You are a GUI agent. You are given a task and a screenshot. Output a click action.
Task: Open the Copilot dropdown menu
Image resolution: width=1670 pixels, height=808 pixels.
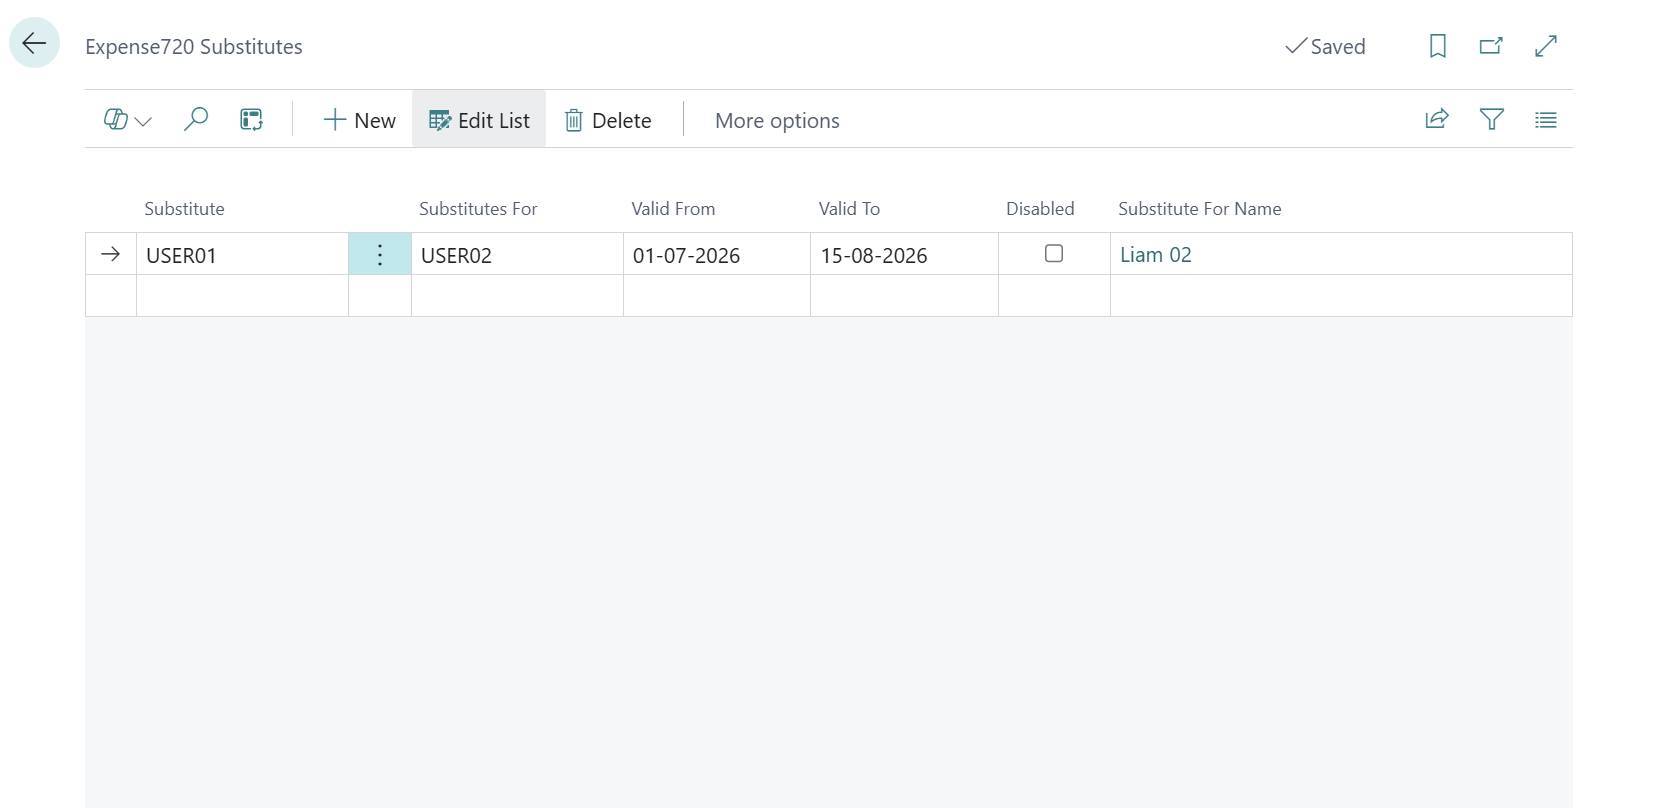(127, 120)
